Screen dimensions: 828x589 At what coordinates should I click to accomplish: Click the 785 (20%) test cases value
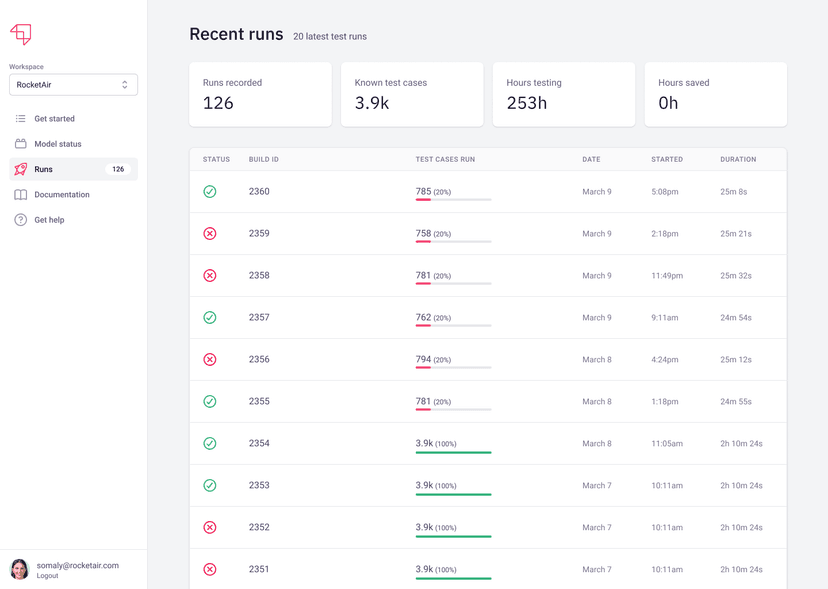434,191
